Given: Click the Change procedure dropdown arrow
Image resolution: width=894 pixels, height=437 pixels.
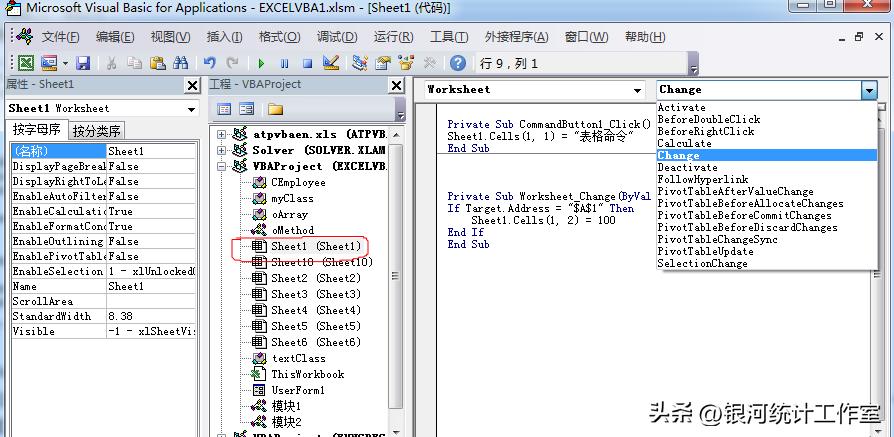Looking at the screenshot, I should pyautogui.click(x=868, y=90).
